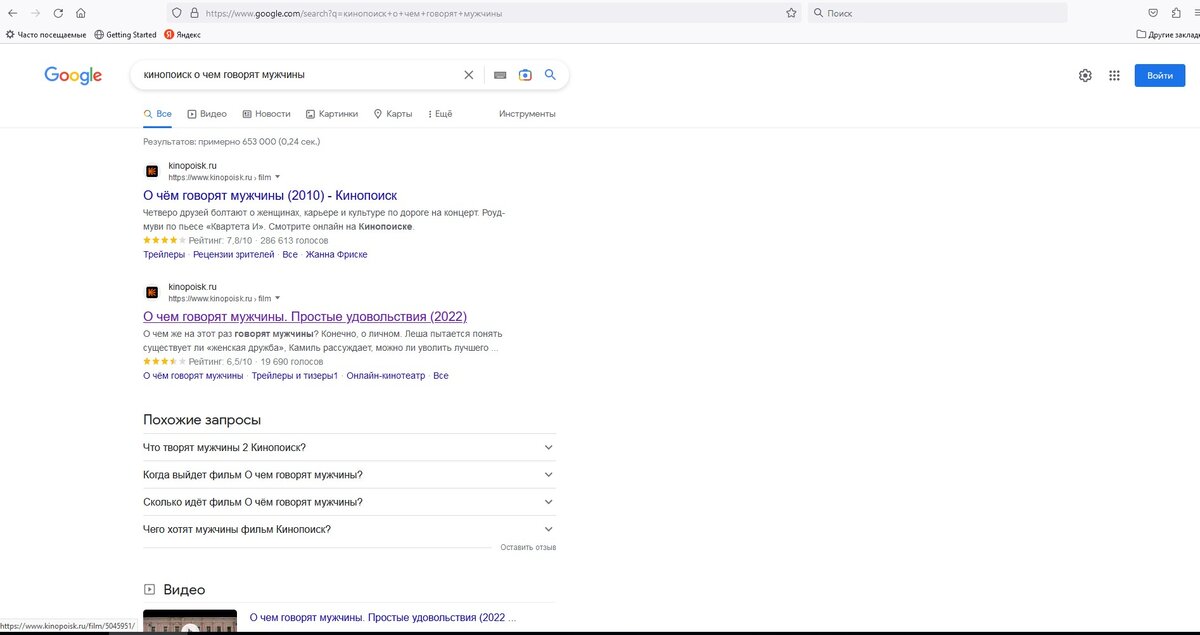Click the Видео section play icon
1200x635 pixels.
point(150,589)
